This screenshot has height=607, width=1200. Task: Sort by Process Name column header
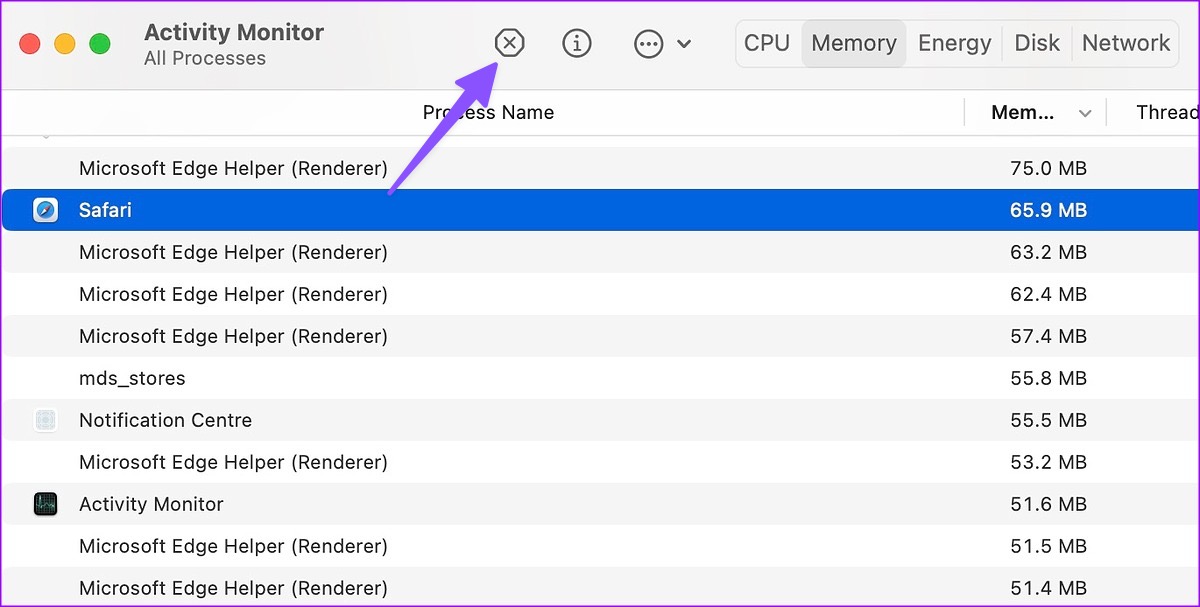(488, 113)
